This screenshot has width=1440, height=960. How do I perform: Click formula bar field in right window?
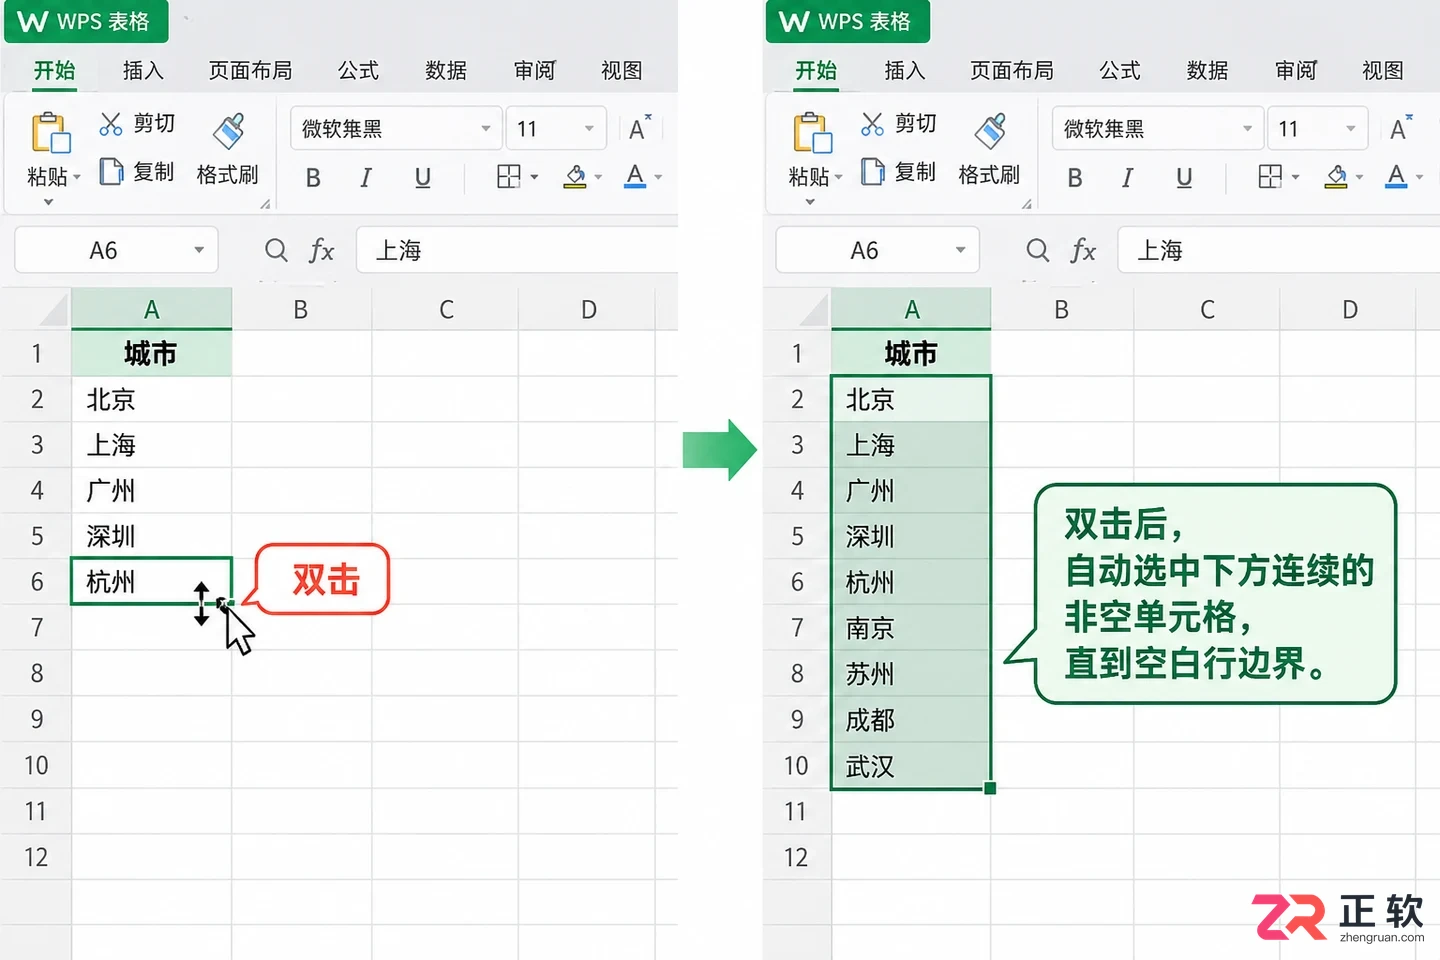click(x=1279, y=250)
